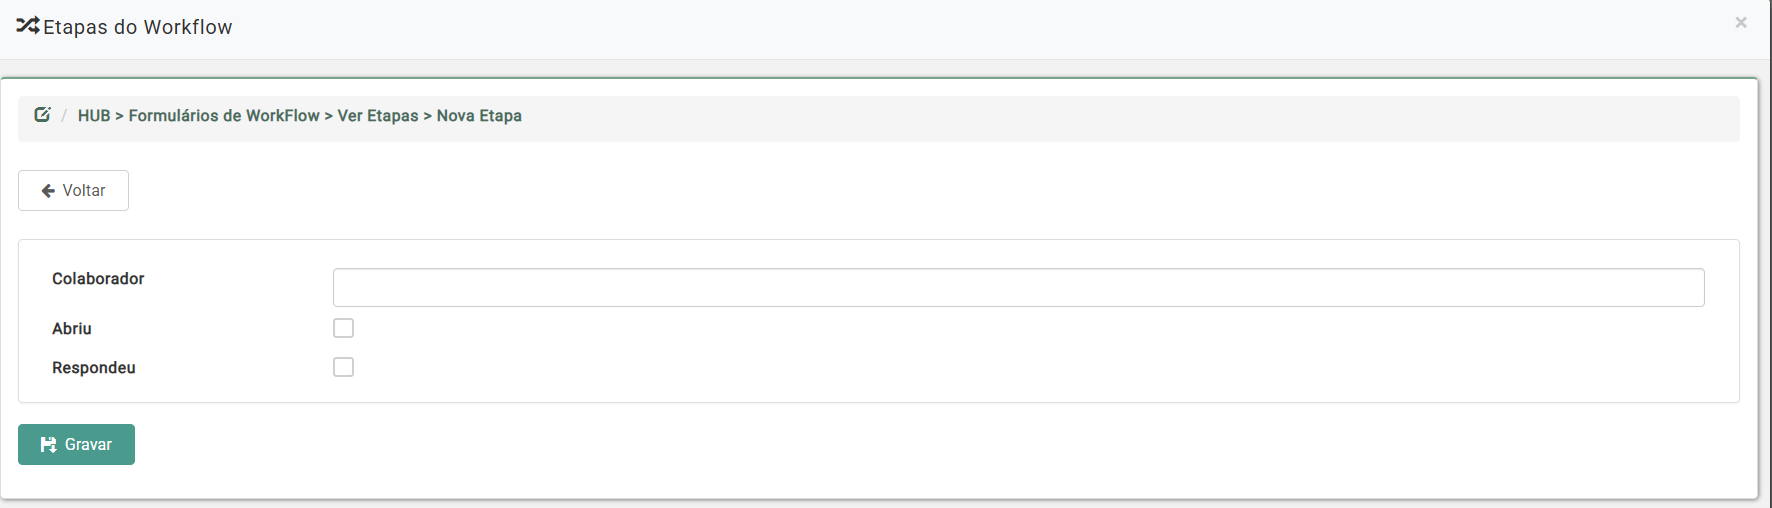1772x508 pixels.
Task: Click the Respondeu label text
Action: pyautogui.click(x=94, y=368)
